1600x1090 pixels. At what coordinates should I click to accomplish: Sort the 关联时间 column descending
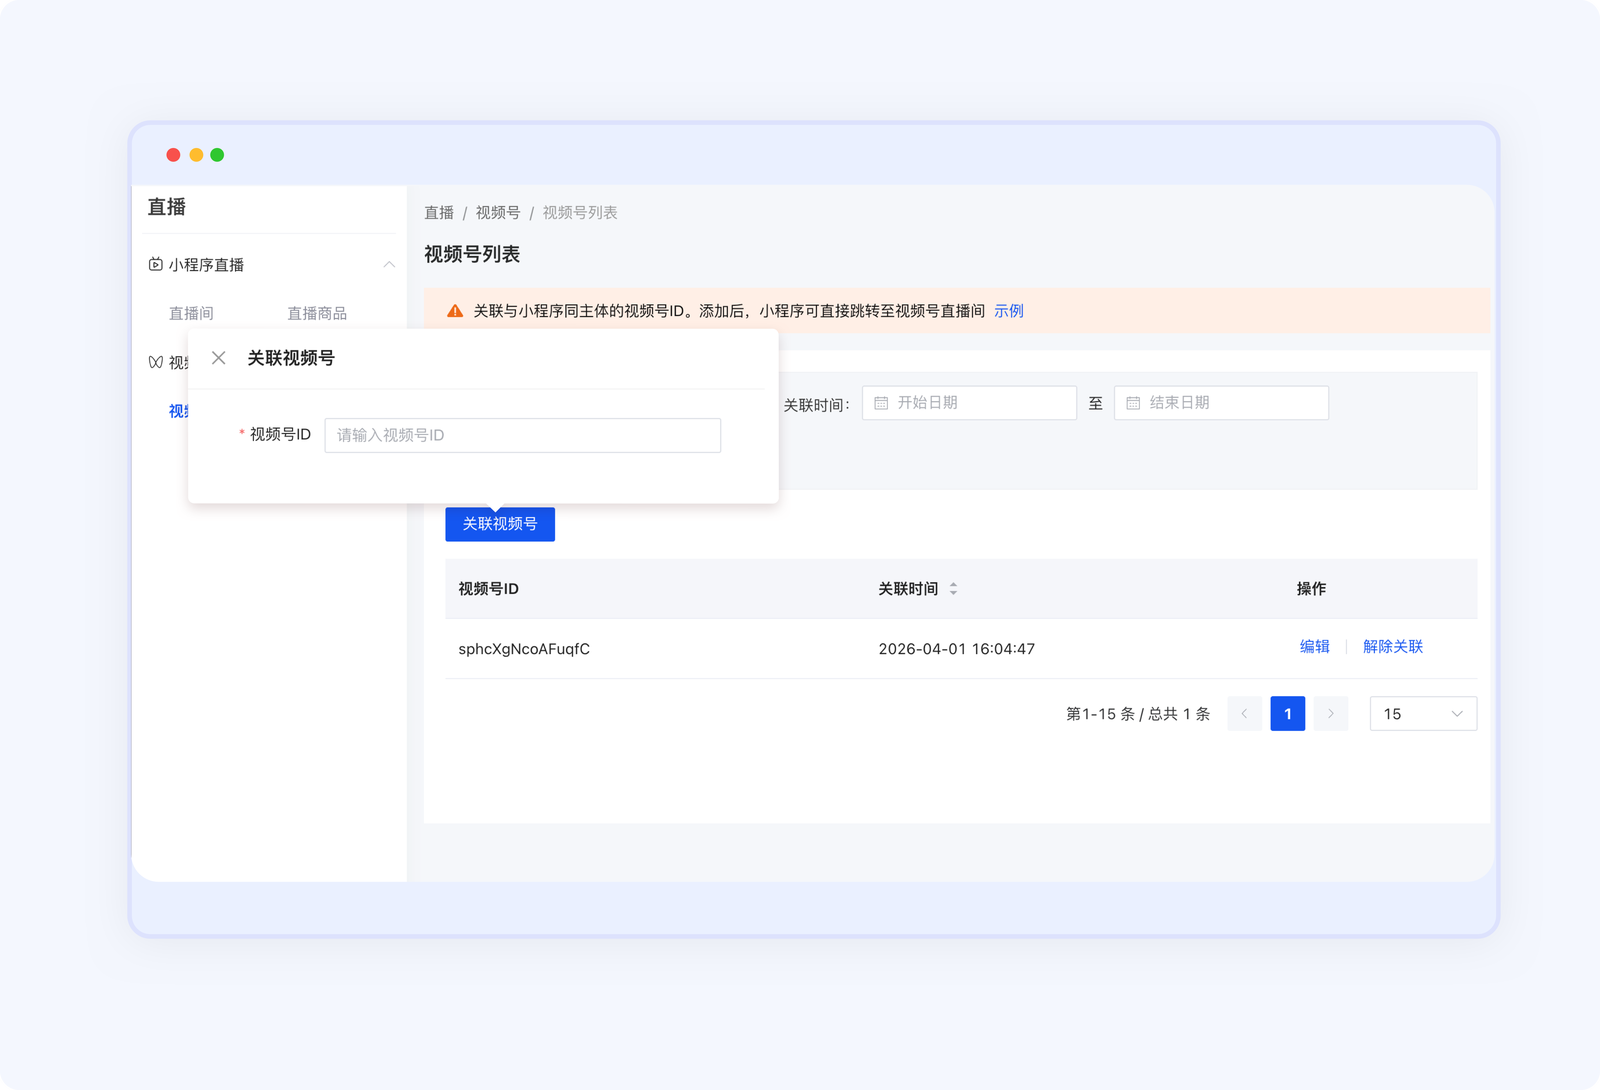(x=954, y=593)
